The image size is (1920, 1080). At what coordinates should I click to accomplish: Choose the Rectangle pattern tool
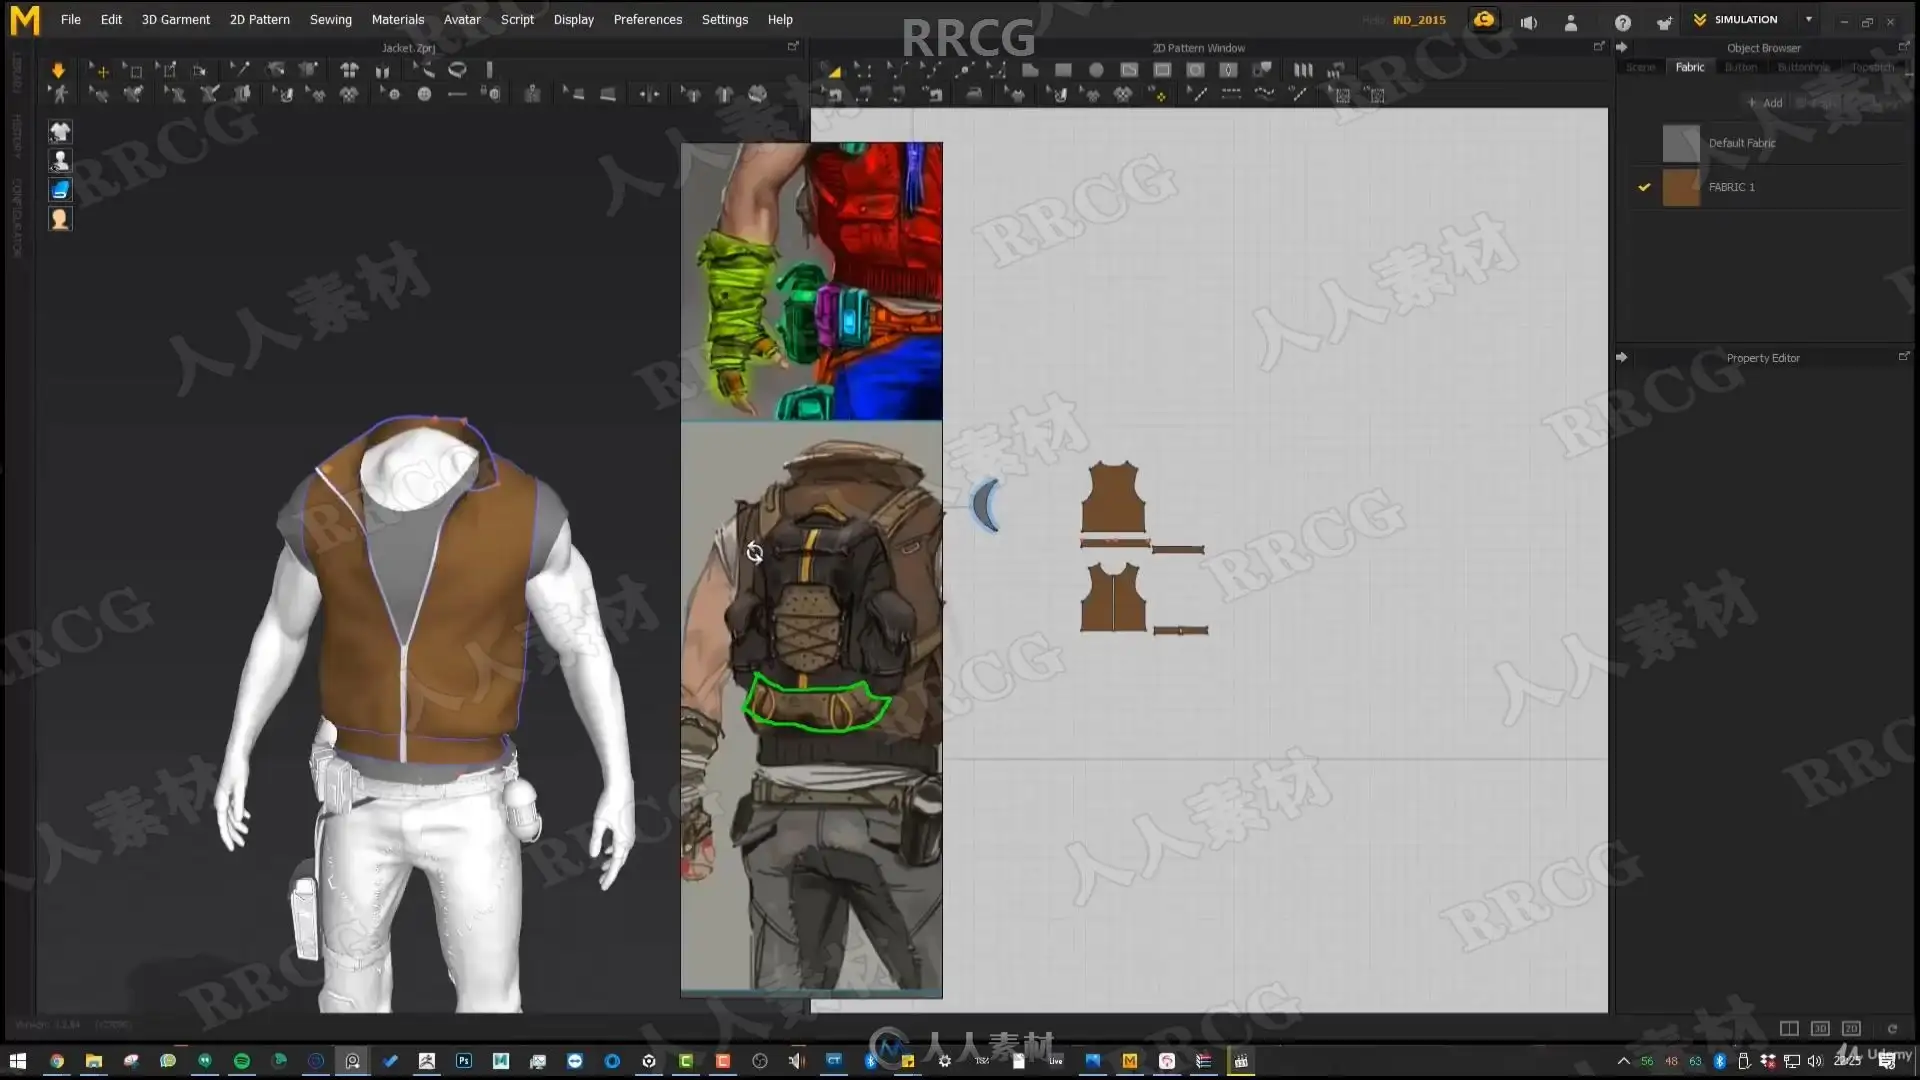coord(1063,70)
